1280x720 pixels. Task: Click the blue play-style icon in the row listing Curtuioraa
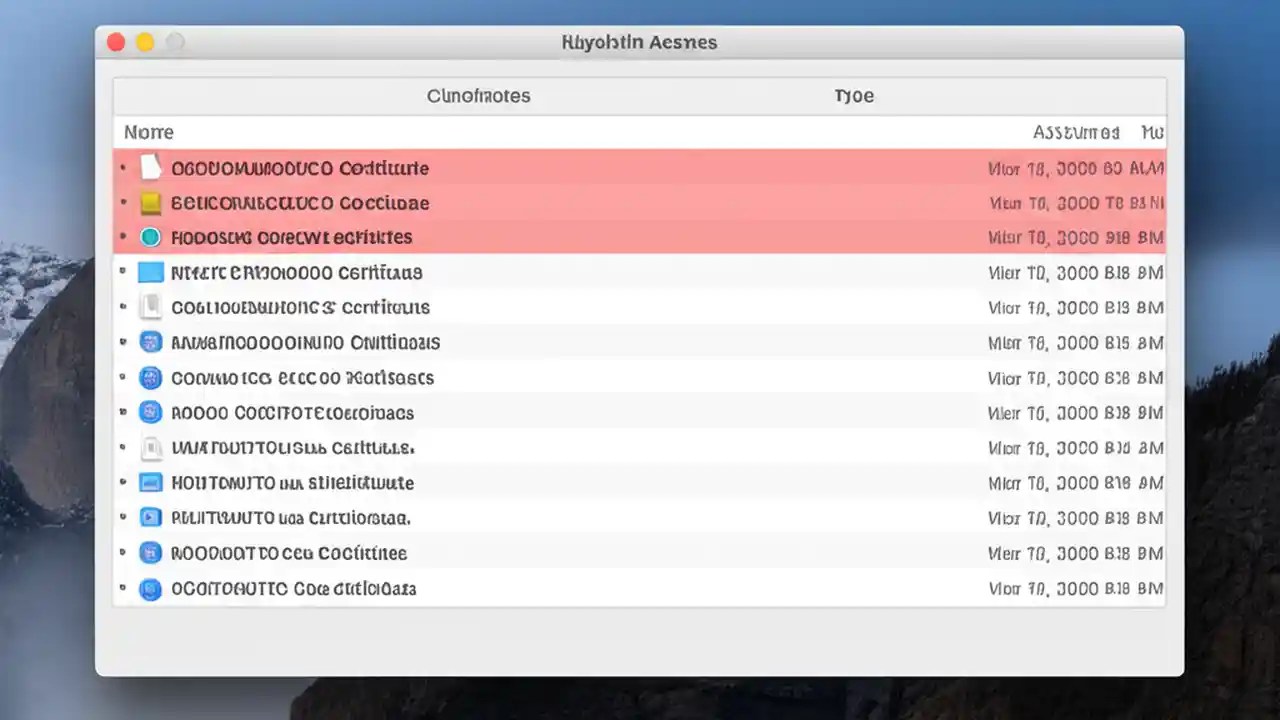coord(151,517)
